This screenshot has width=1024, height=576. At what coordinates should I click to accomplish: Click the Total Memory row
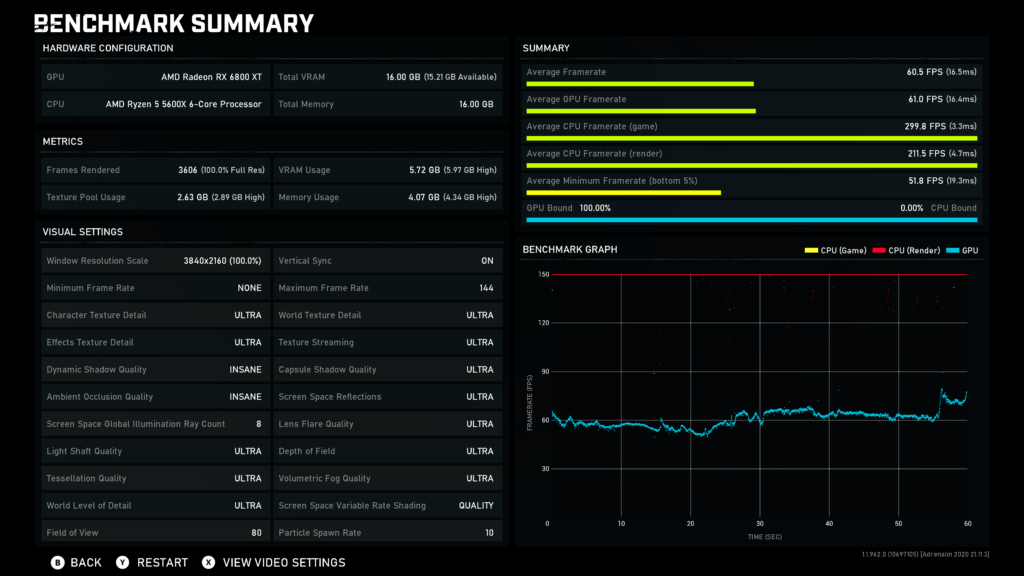[388, 104]
